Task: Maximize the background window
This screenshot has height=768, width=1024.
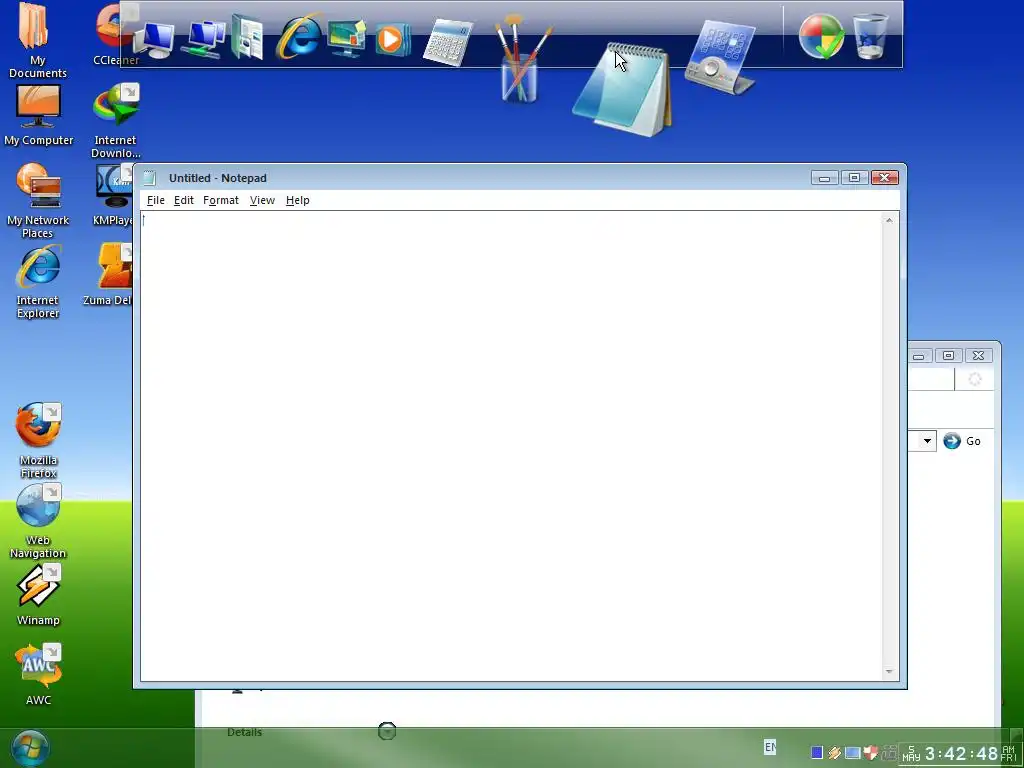Action: click(x=948, y=355)
